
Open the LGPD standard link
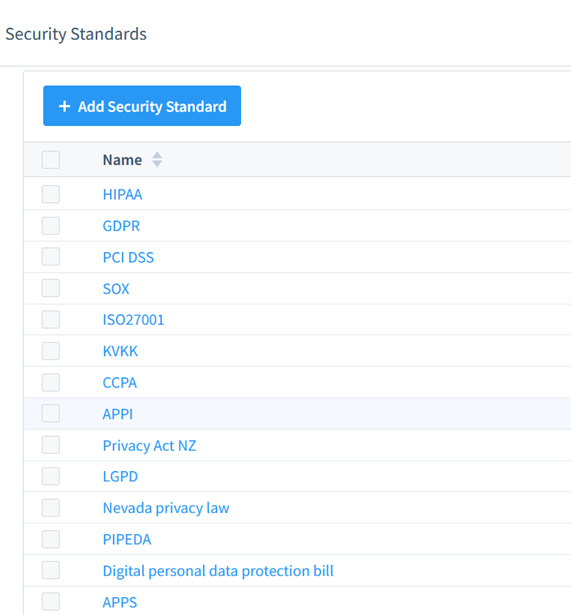tap(120, 477)
